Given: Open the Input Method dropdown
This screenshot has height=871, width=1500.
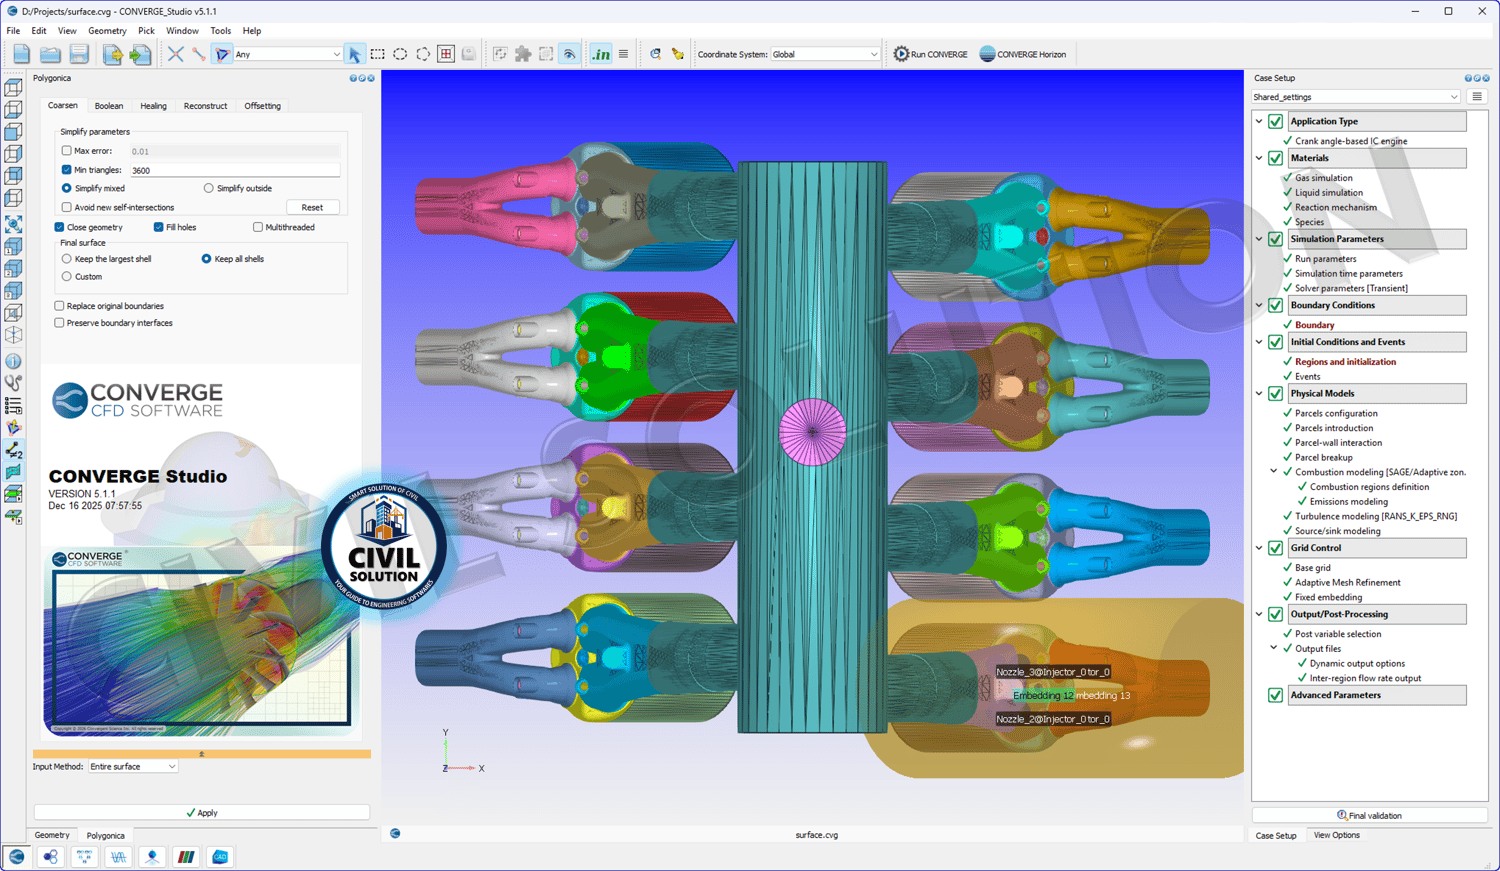Looking at the screenshot, I should [x=133, y=767].
